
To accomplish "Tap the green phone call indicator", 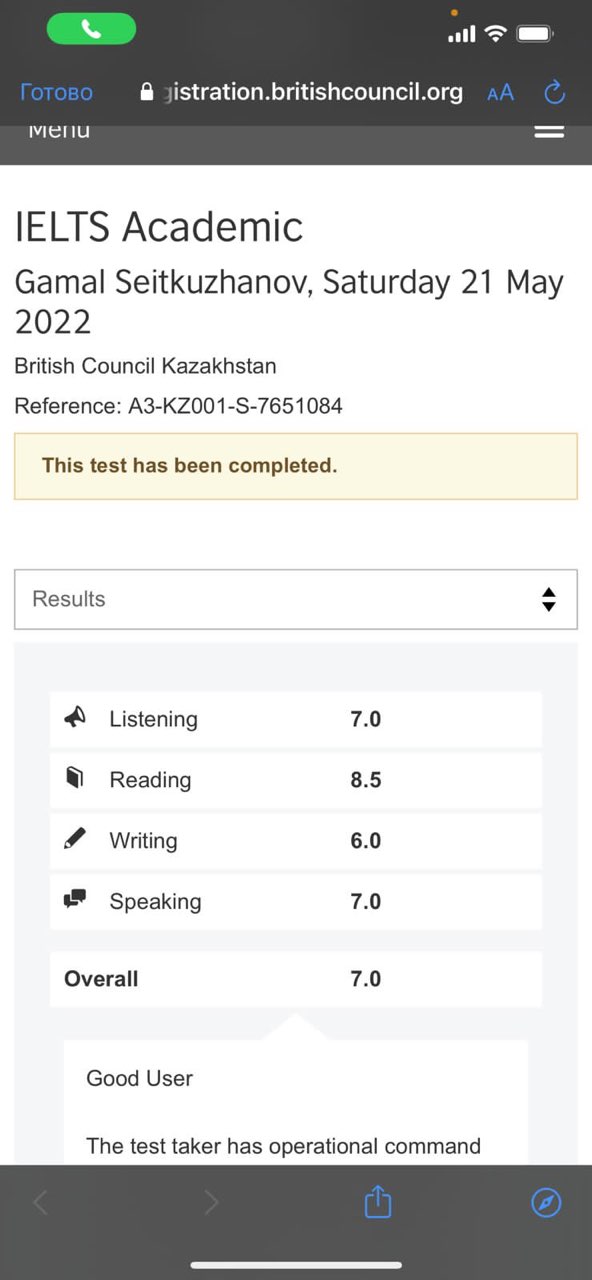I will pyautogui.click(x=91, y=30).
